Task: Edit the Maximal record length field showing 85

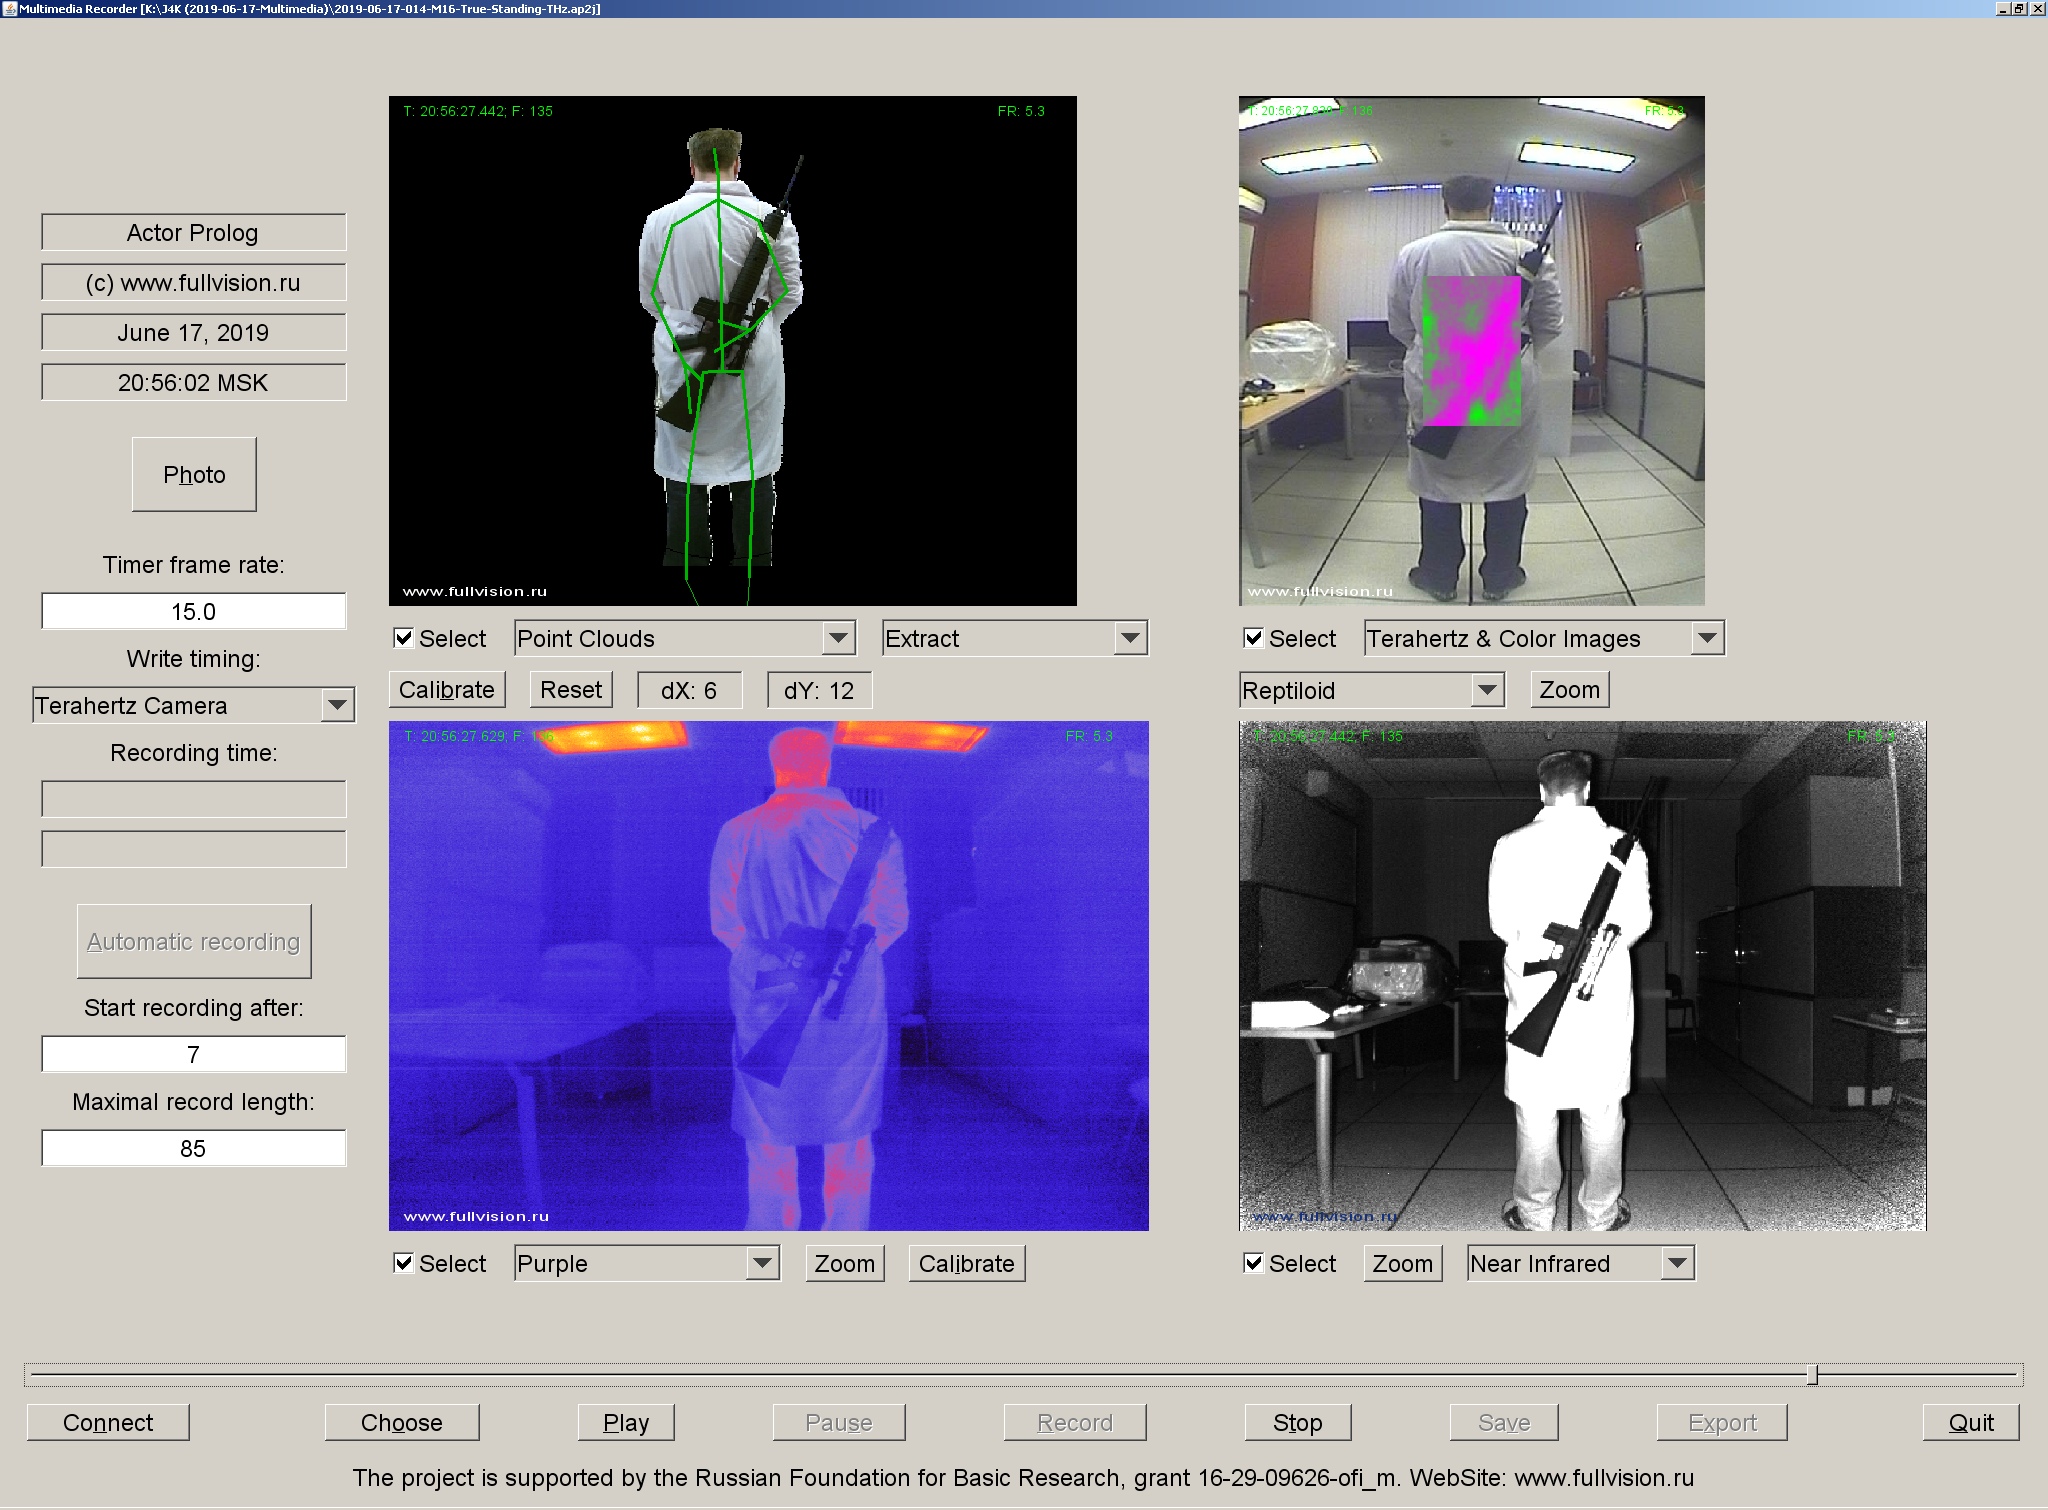Action: point(193,1147)
